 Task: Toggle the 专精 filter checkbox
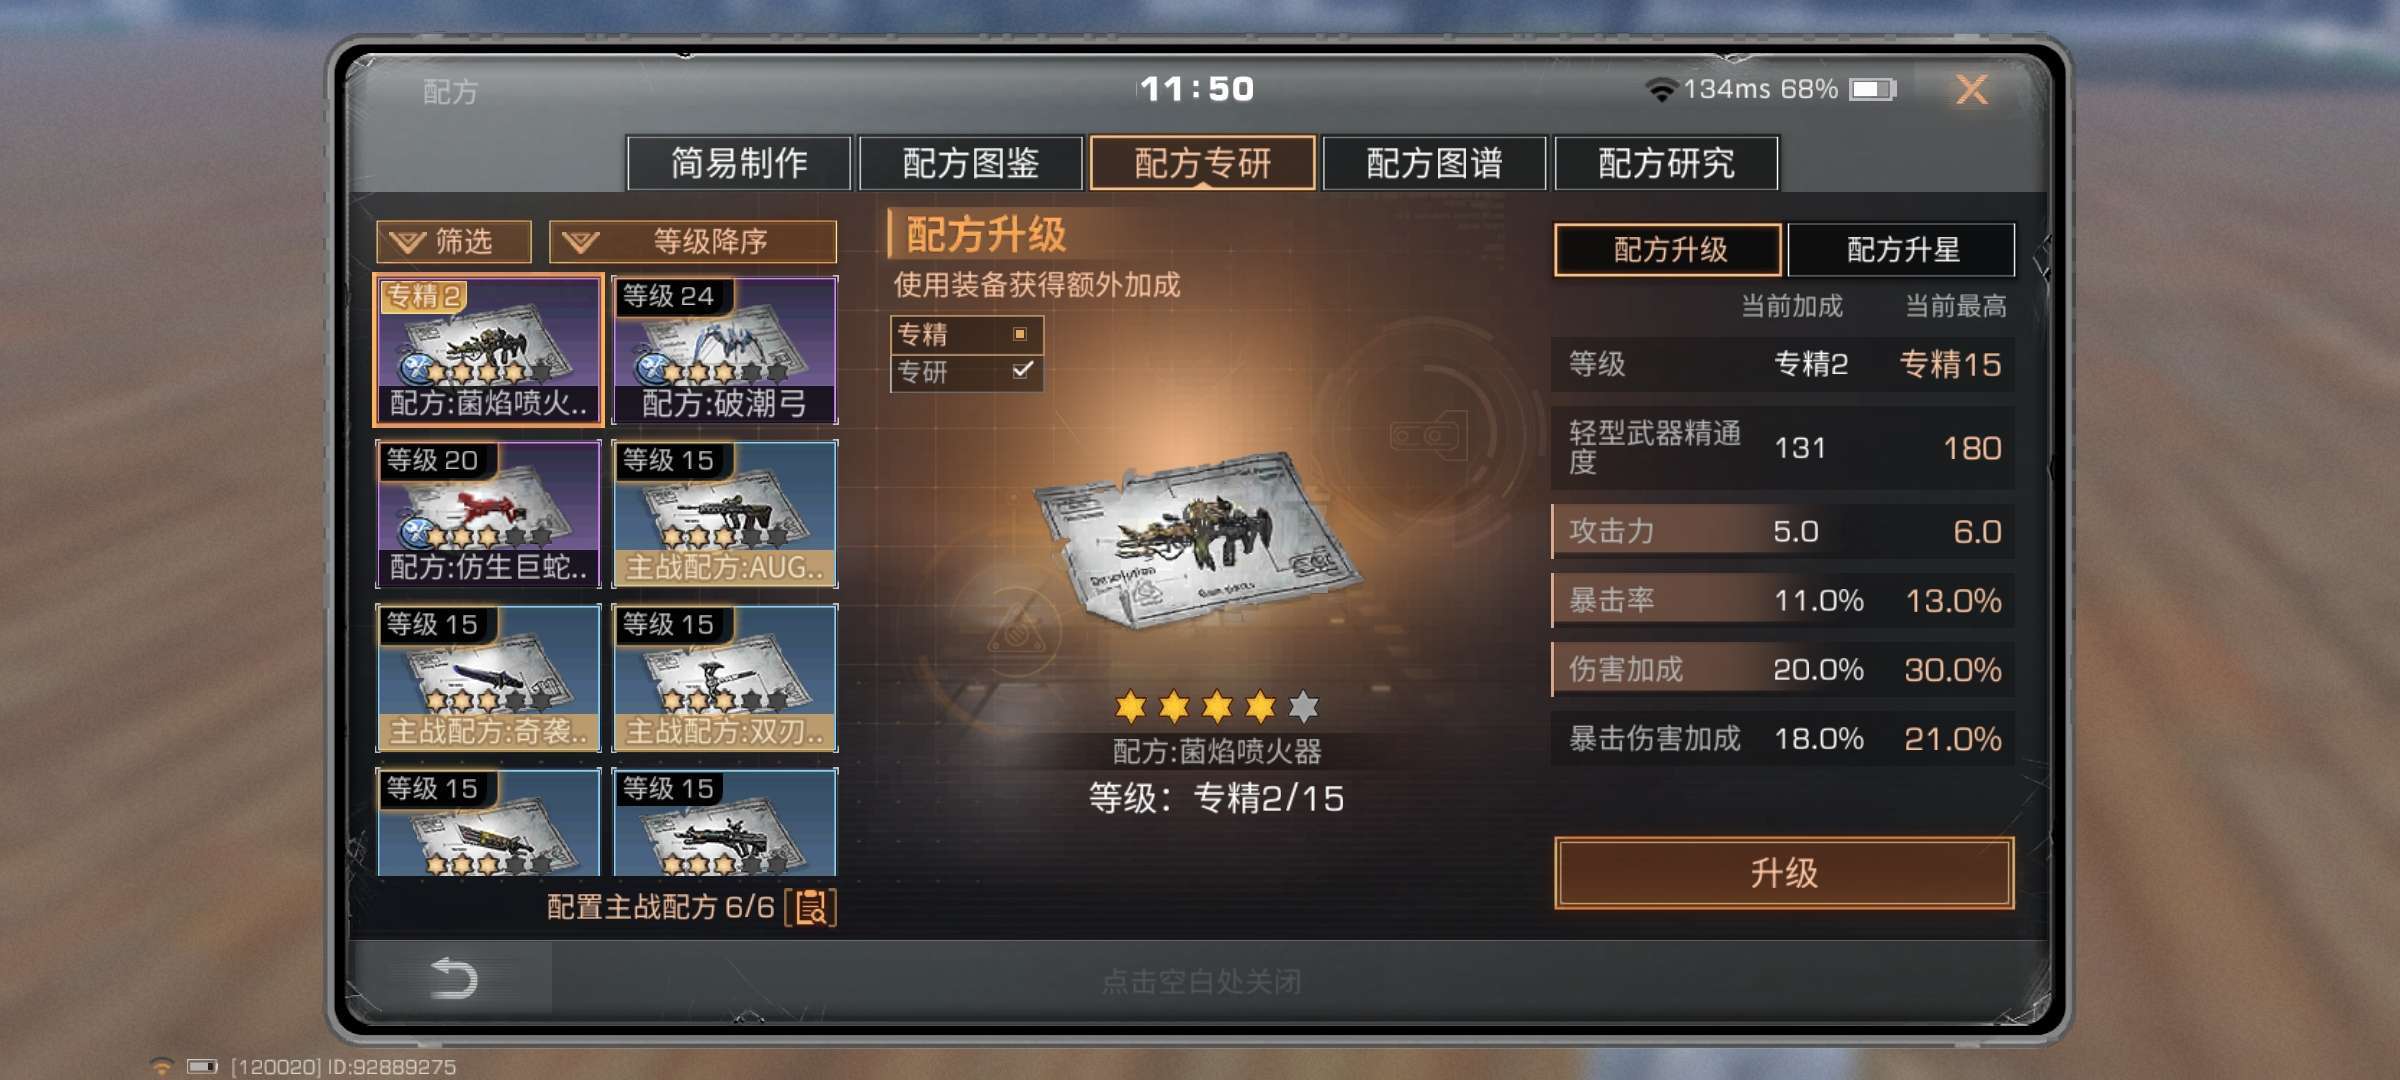1019,334
